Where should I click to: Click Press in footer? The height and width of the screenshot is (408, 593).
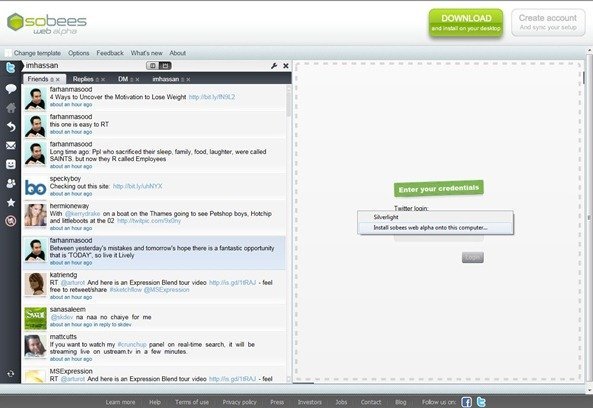277,402
